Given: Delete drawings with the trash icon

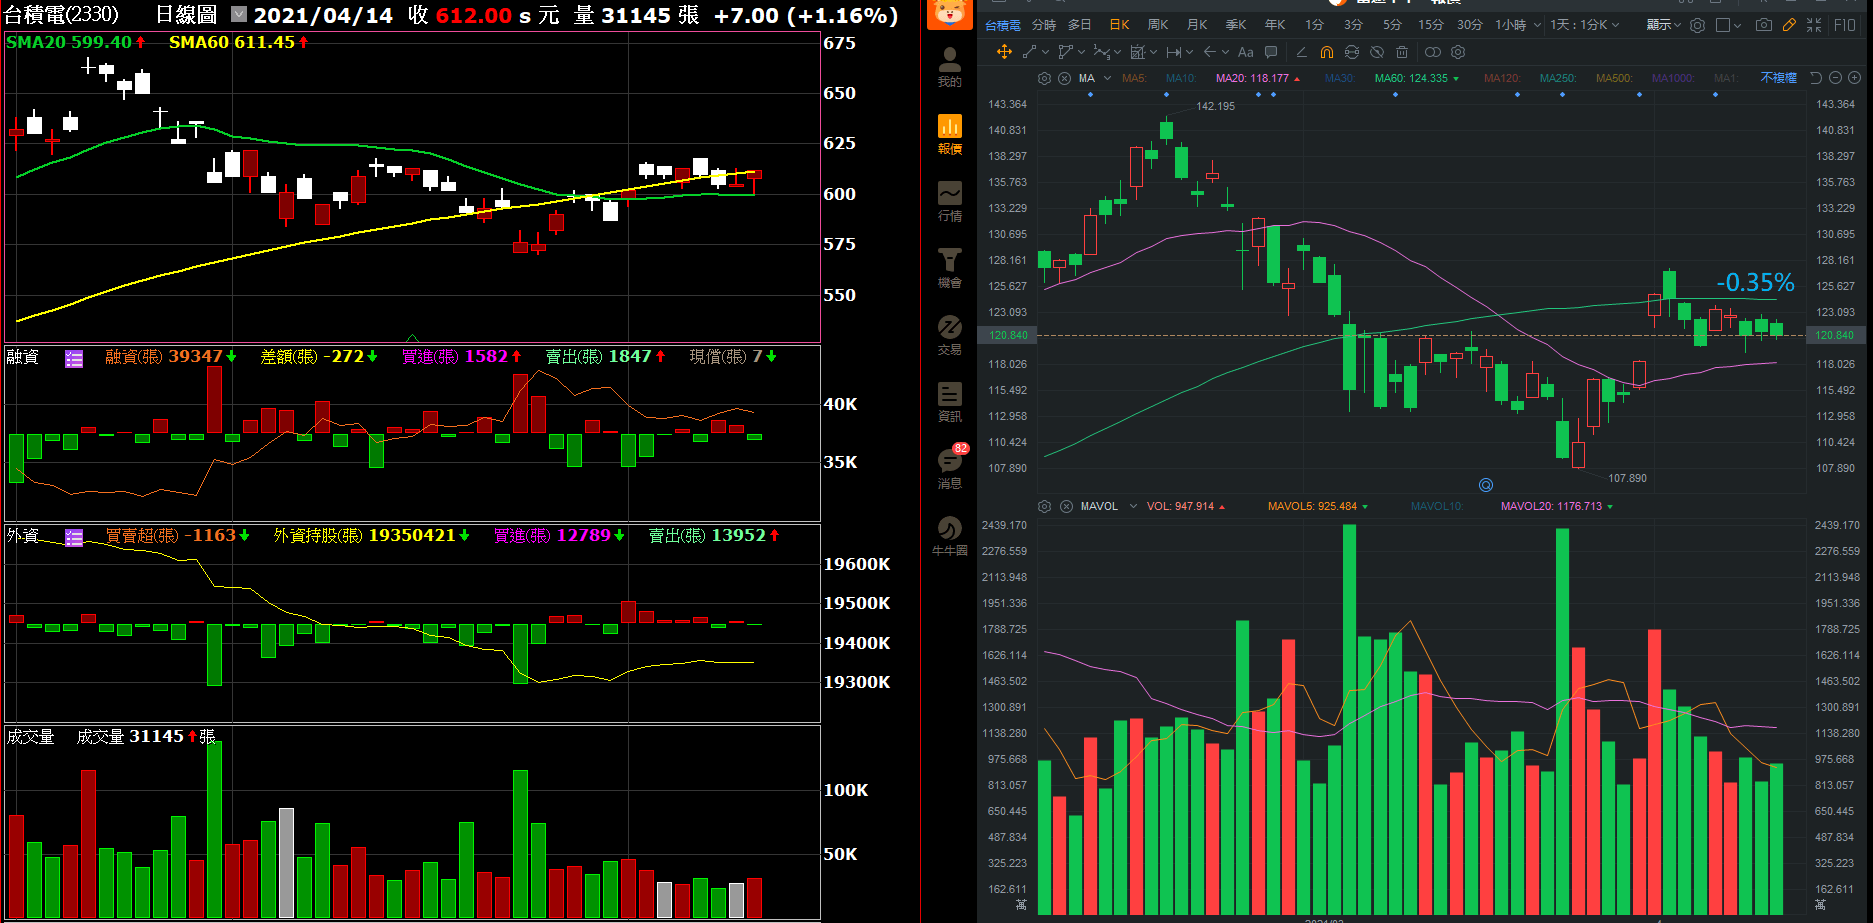Looking at the screenshot, I should [x=1402, y=52].
